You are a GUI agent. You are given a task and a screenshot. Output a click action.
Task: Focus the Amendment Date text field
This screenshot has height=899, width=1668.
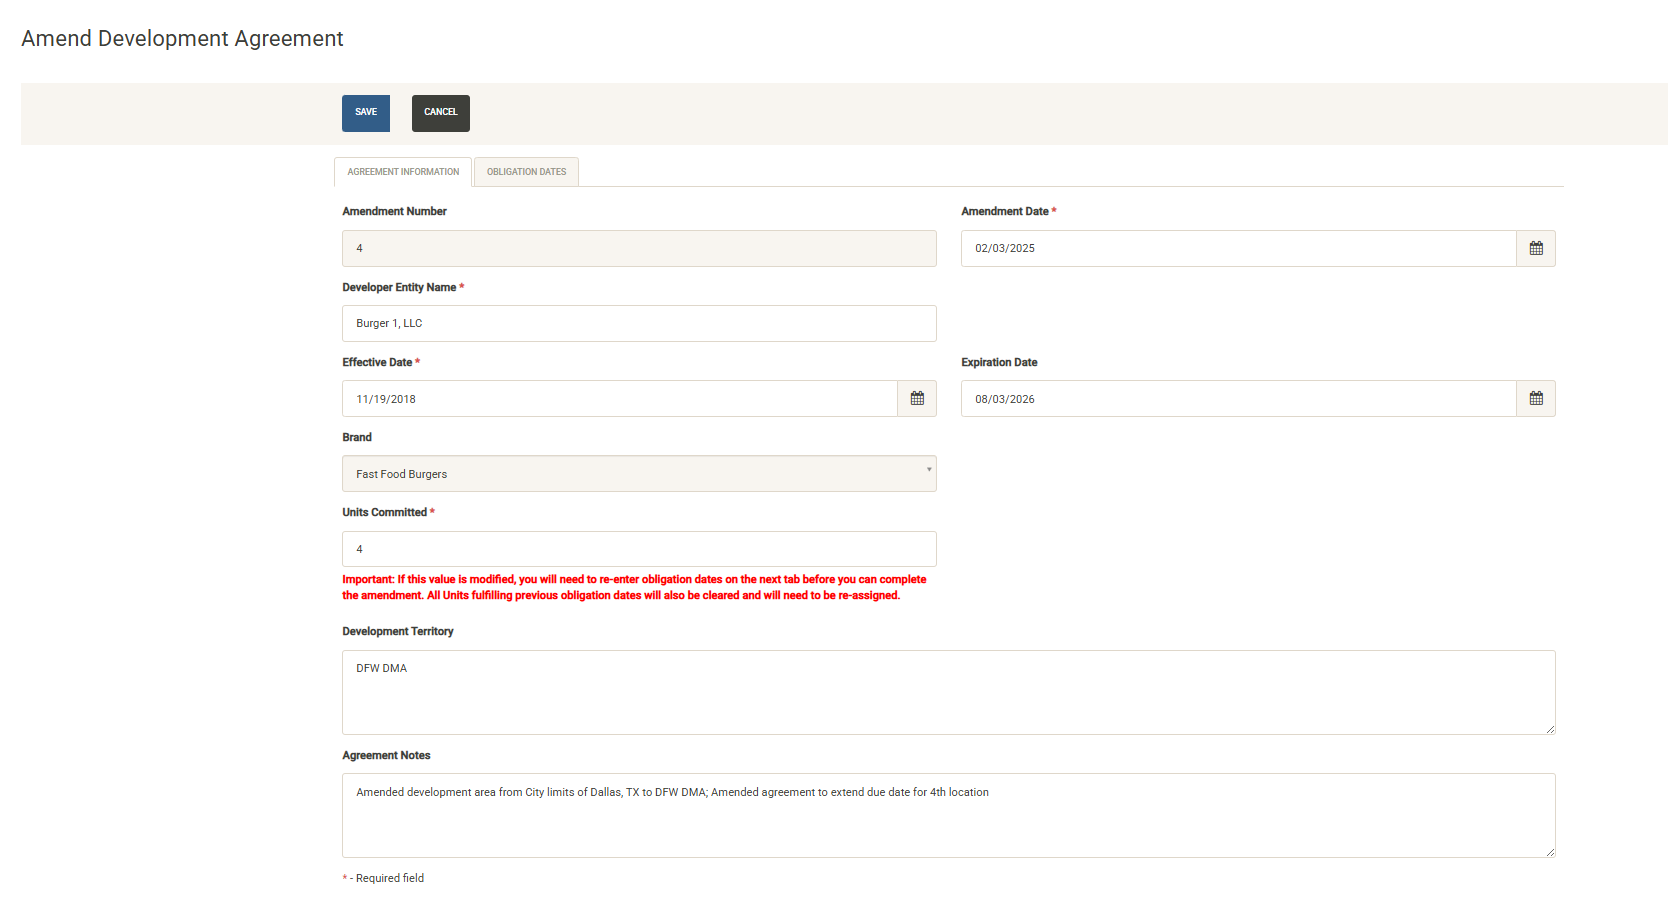(x=1238, y=249)
